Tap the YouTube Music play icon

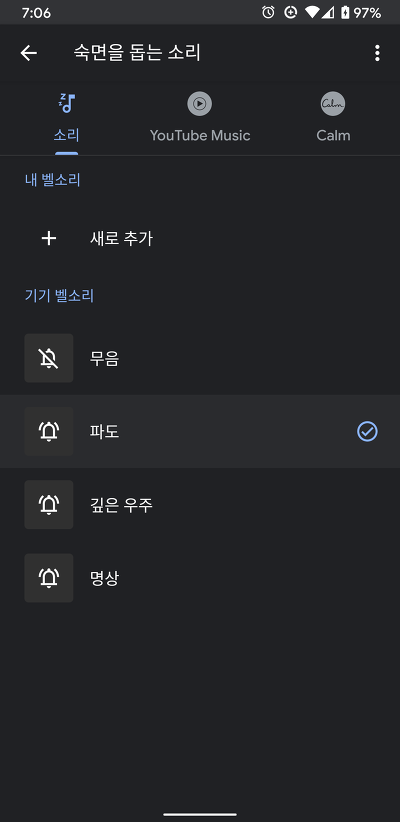pyautogui.click(x=200, y=103)
